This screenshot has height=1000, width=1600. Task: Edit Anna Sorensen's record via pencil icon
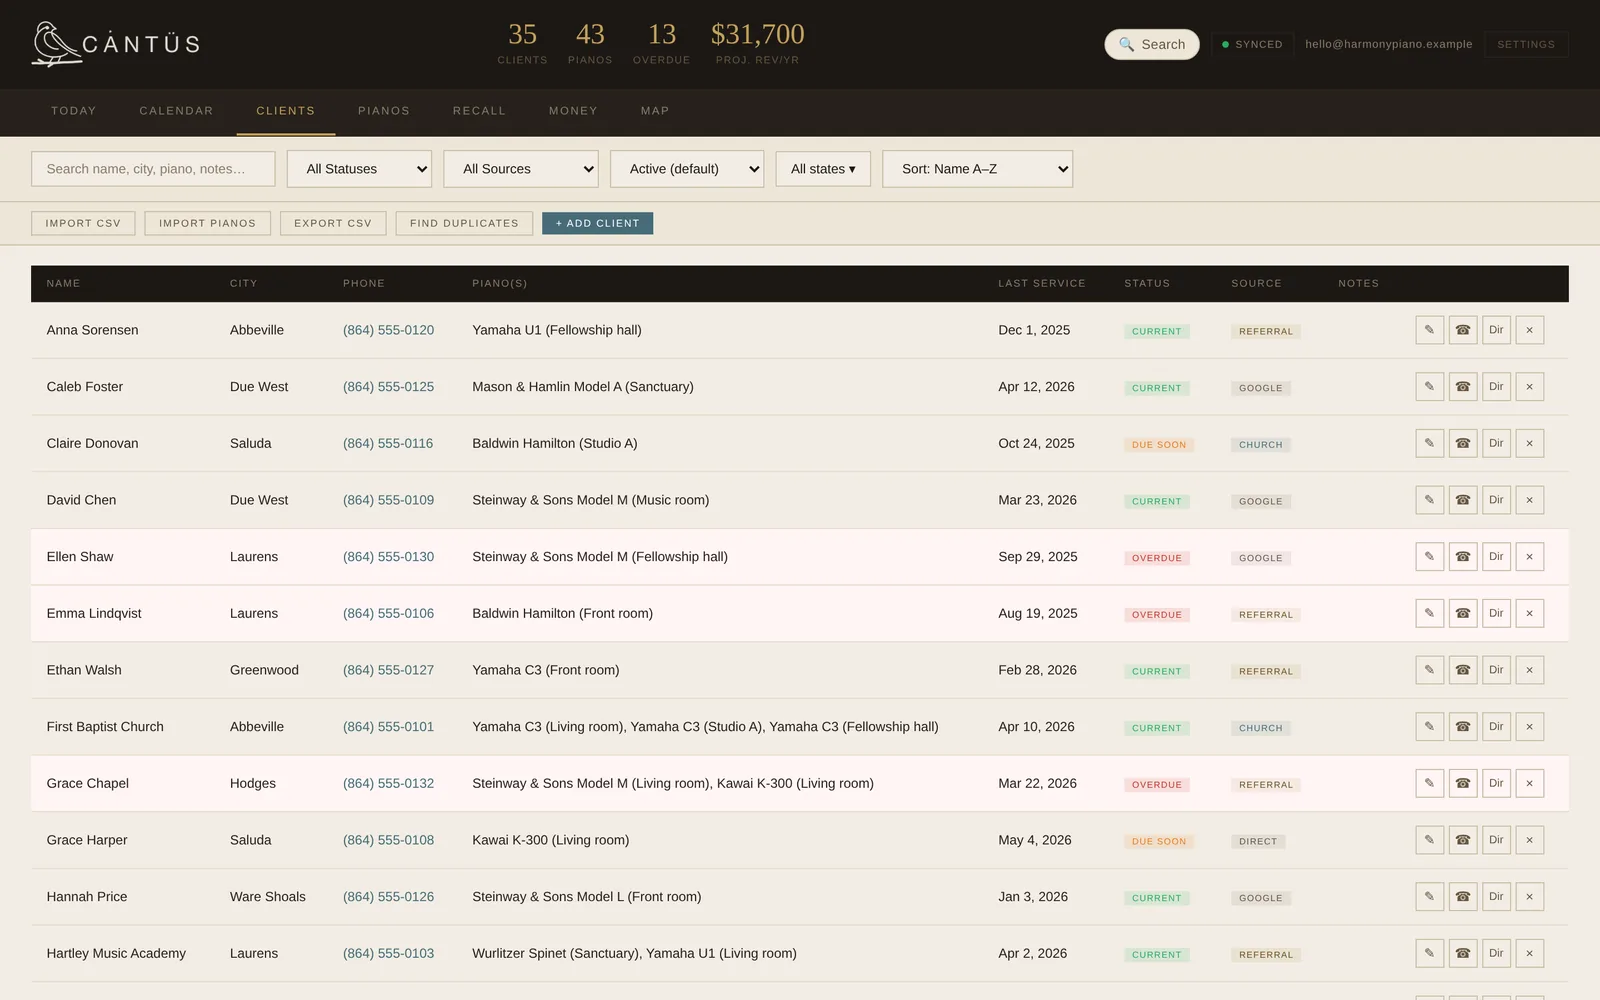coord(1429,330)
